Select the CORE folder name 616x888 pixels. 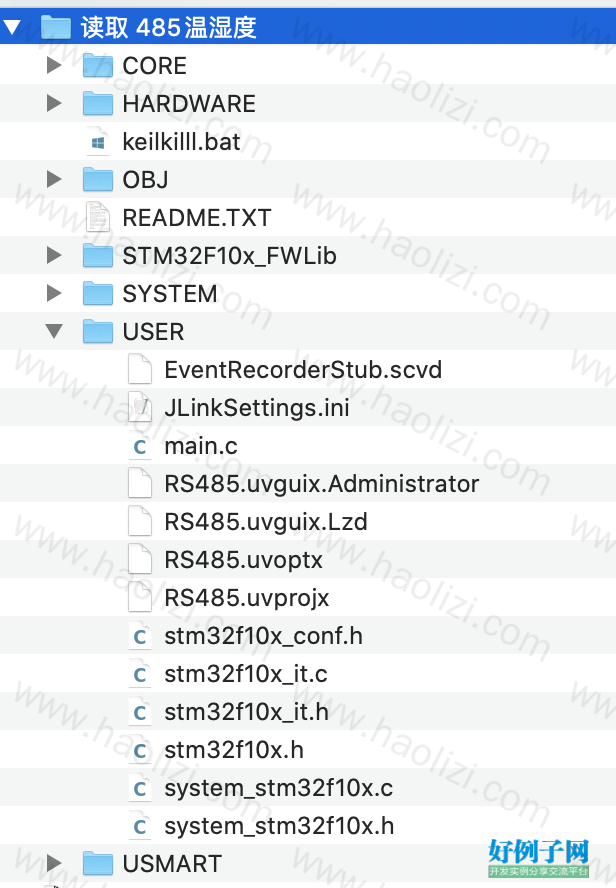155,66
